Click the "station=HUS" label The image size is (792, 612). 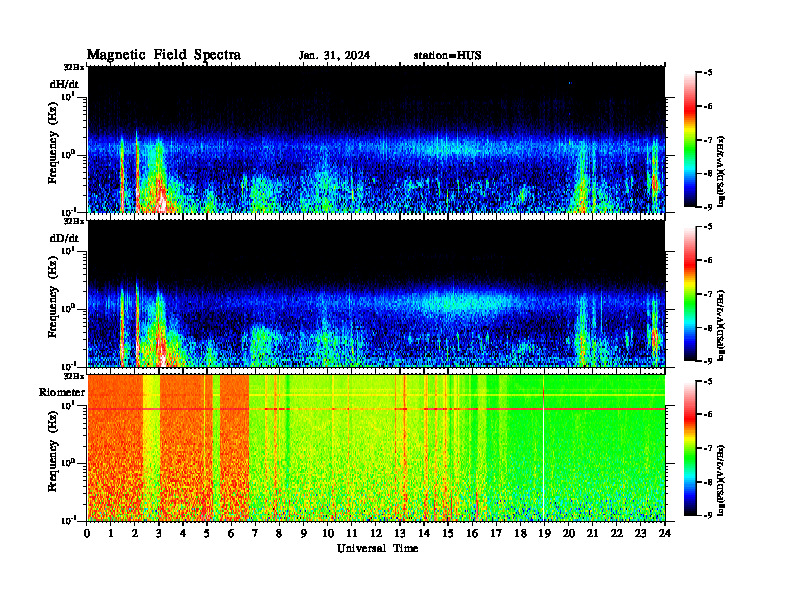[447, 56]
